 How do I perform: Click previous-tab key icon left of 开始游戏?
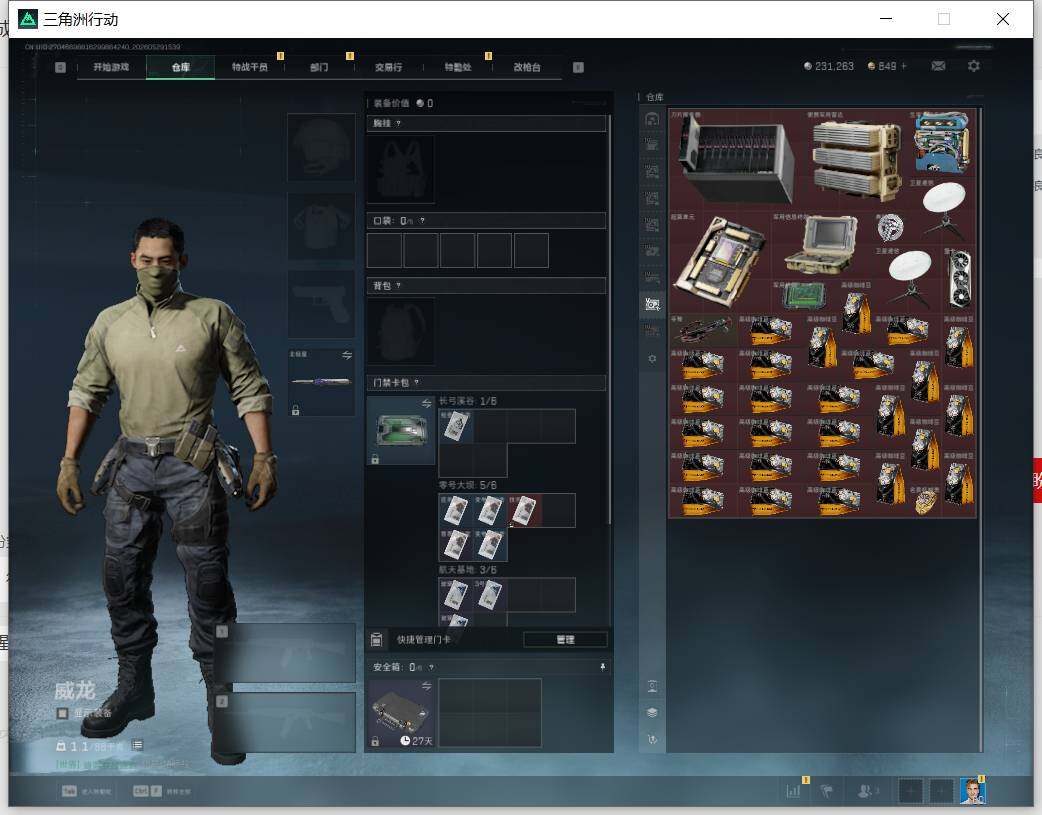coord(60,67)
